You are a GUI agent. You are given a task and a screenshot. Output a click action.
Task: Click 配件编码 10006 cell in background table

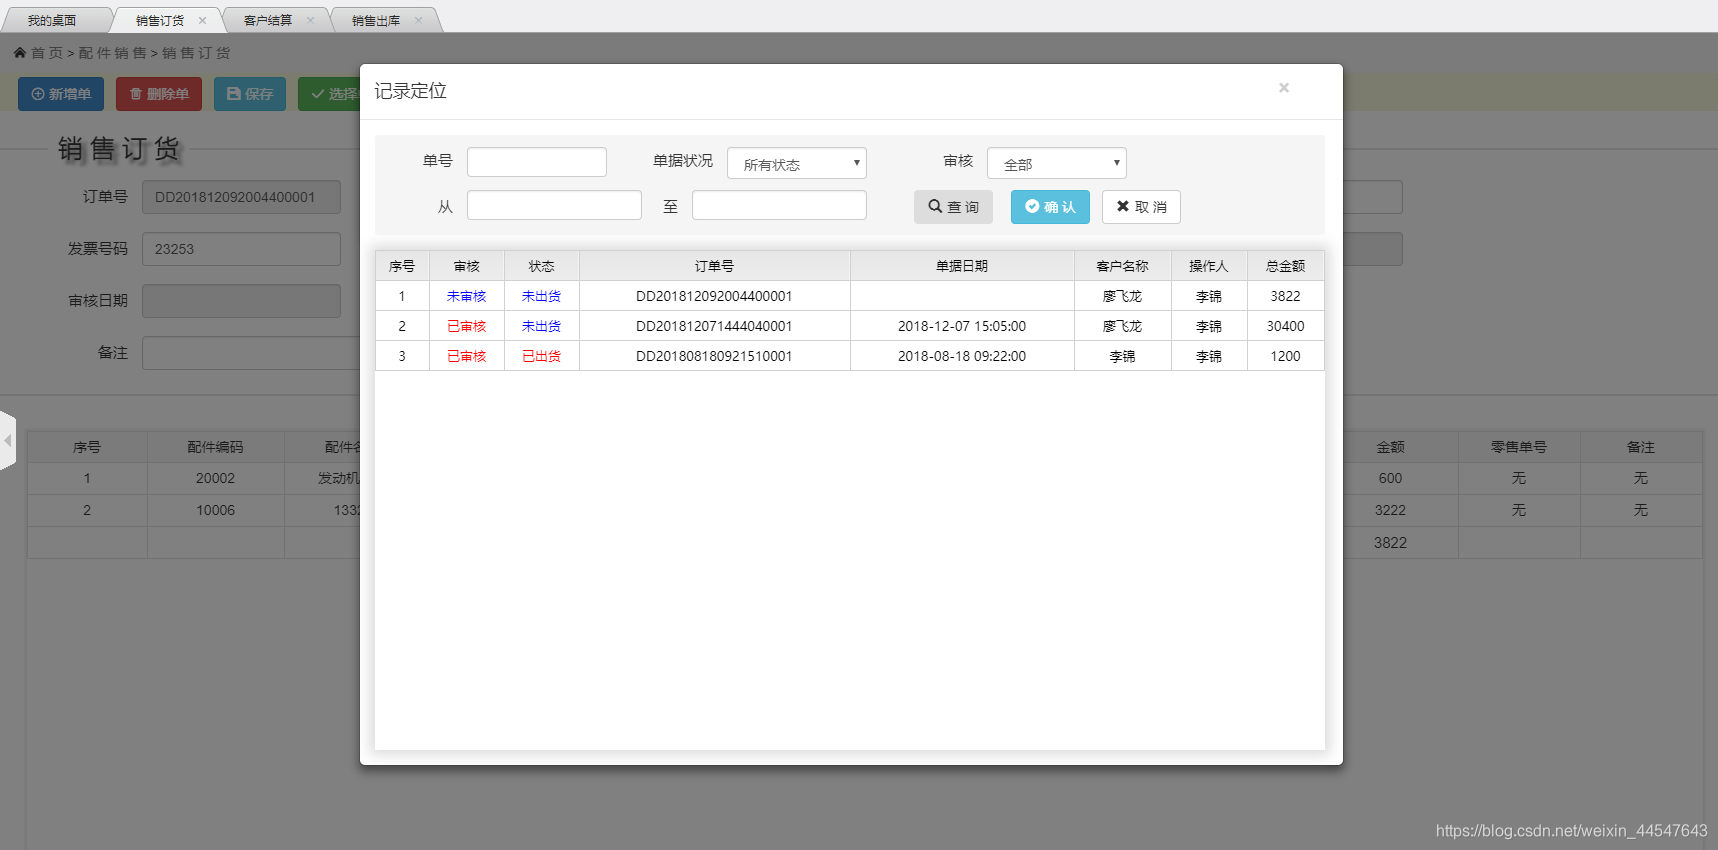[216, 510]
